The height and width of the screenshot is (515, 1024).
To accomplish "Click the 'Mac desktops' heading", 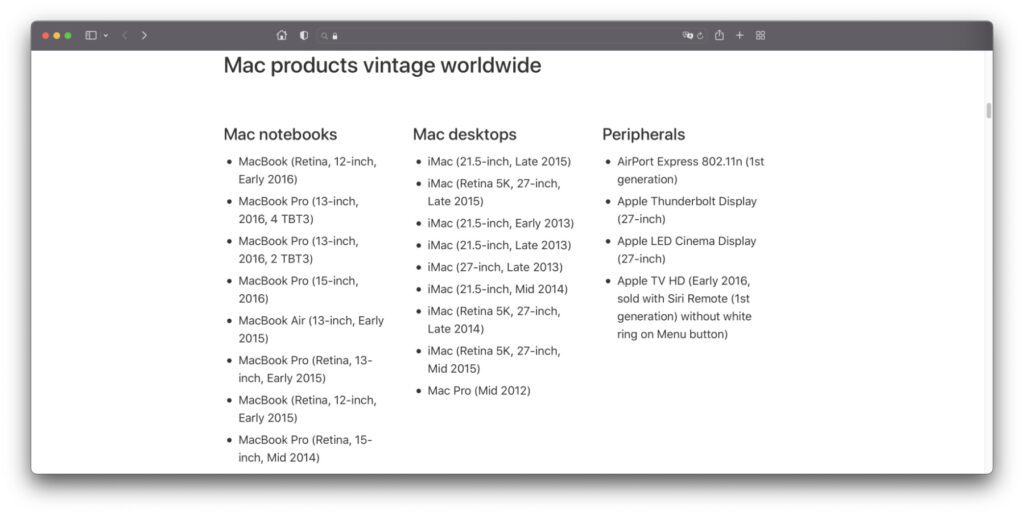I will click(464, 134).
